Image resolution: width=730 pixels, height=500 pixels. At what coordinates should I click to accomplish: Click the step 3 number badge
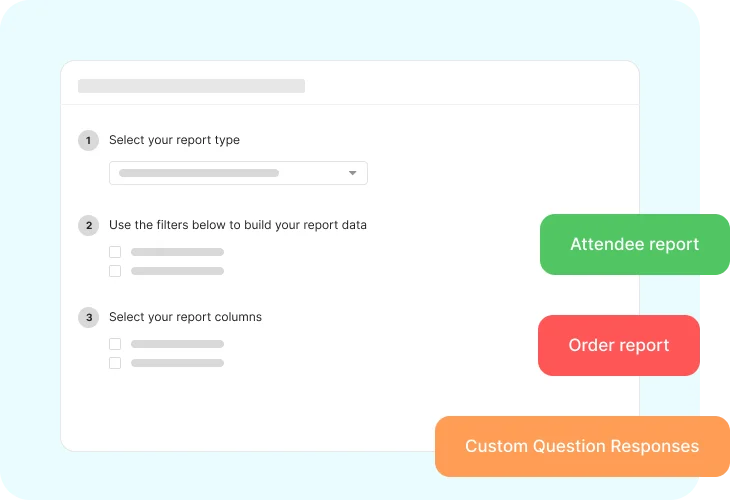coord(88,318)
